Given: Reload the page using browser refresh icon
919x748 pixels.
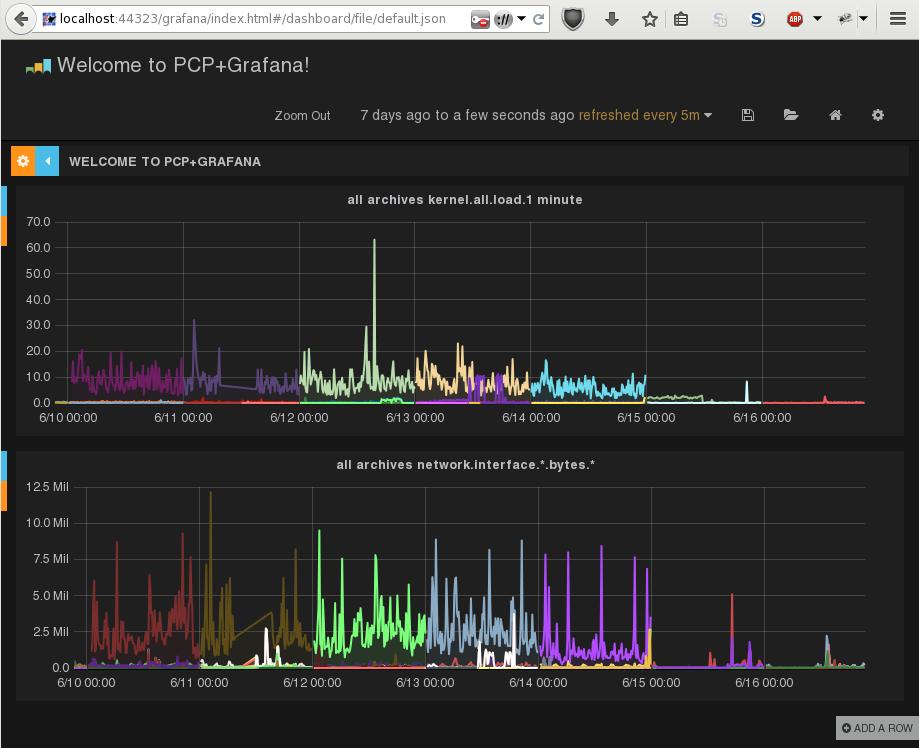Looking at the screenshot, I should pyautogui.click(x=538, y=20).
